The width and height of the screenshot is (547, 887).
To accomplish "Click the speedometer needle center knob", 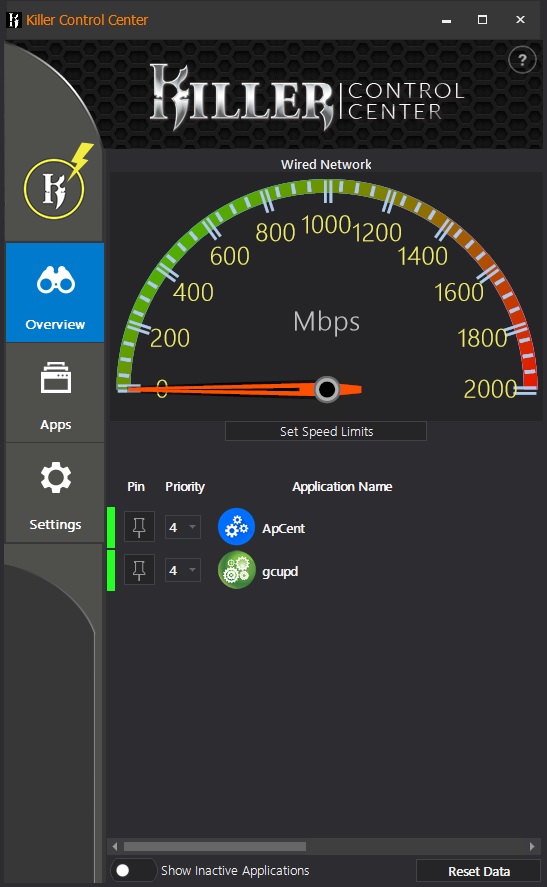I will coord(326,389).
